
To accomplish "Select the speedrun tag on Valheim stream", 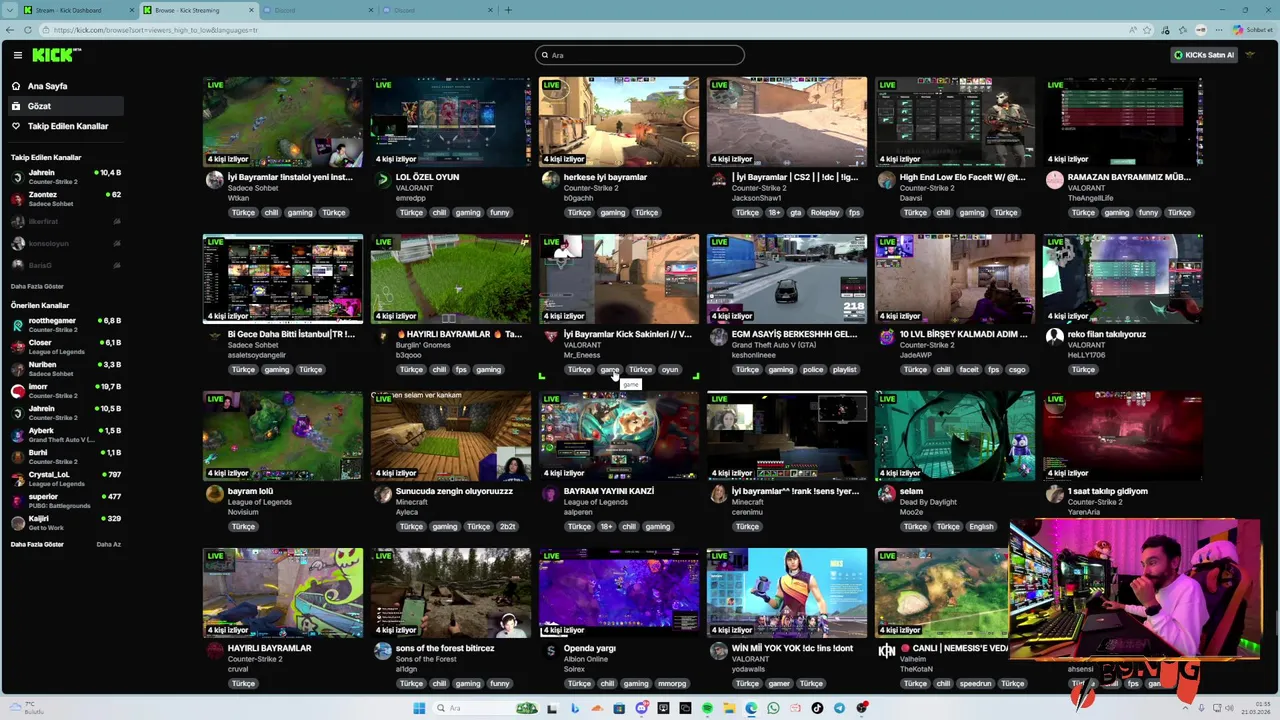I will pos(975,683).
